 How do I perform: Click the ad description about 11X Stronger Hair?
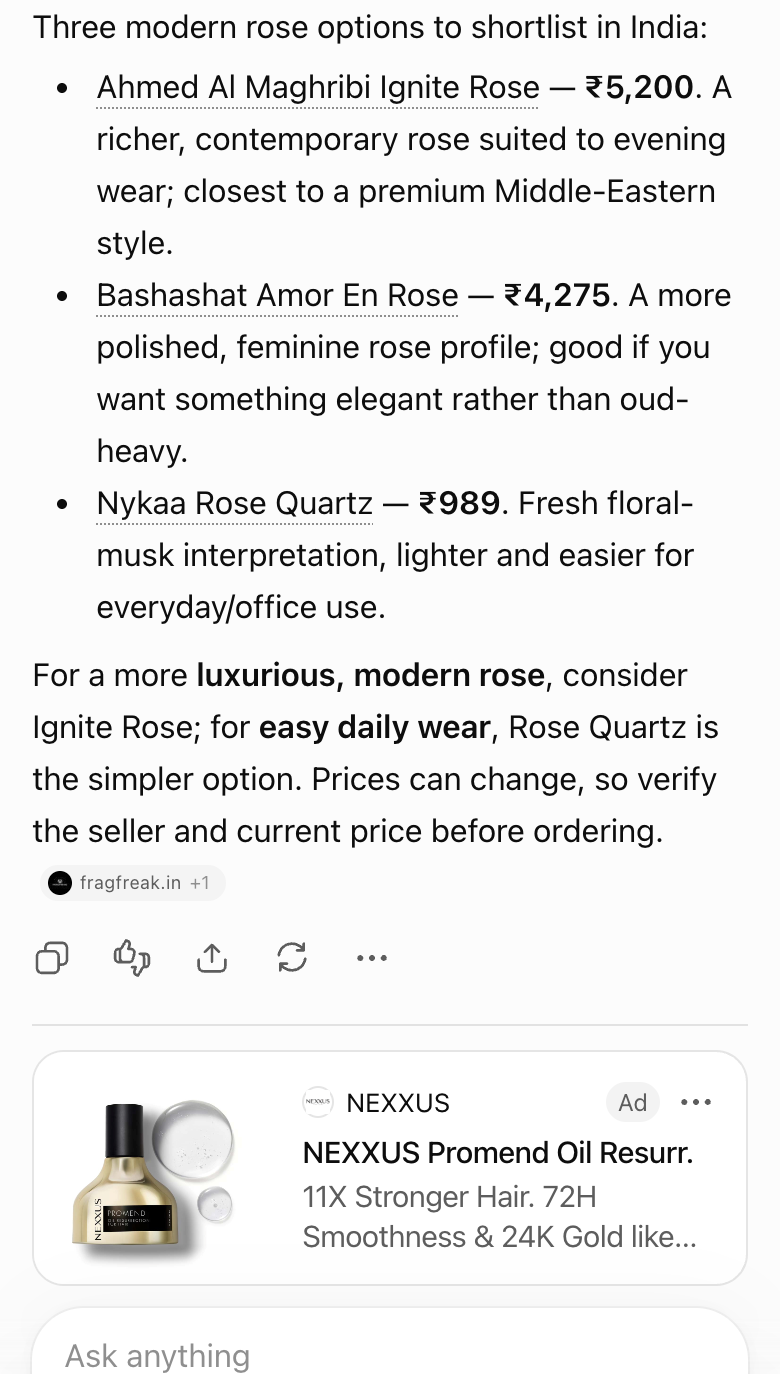pos(500,1217)
